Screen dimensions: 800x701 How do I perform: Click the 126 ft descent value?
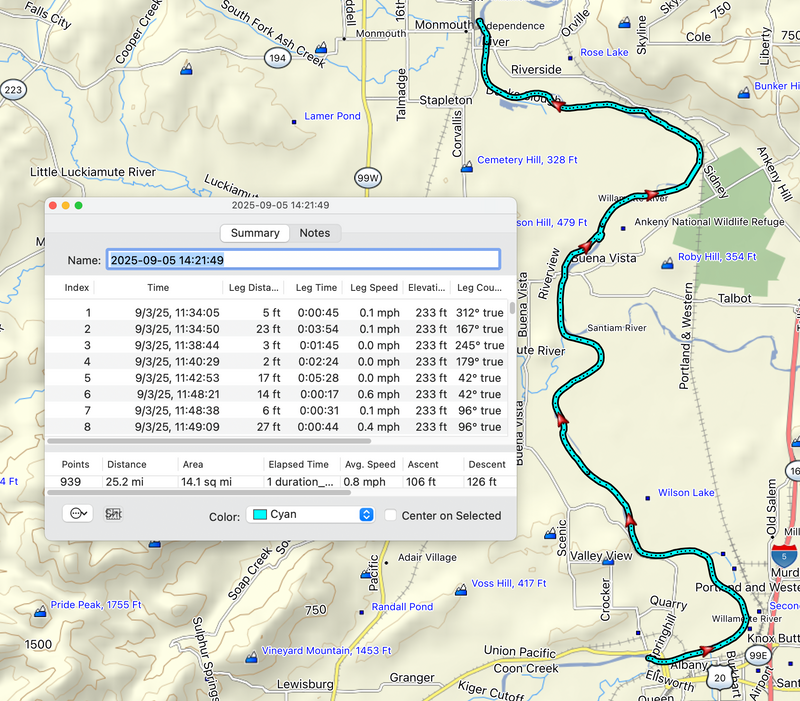coord(482,482)
